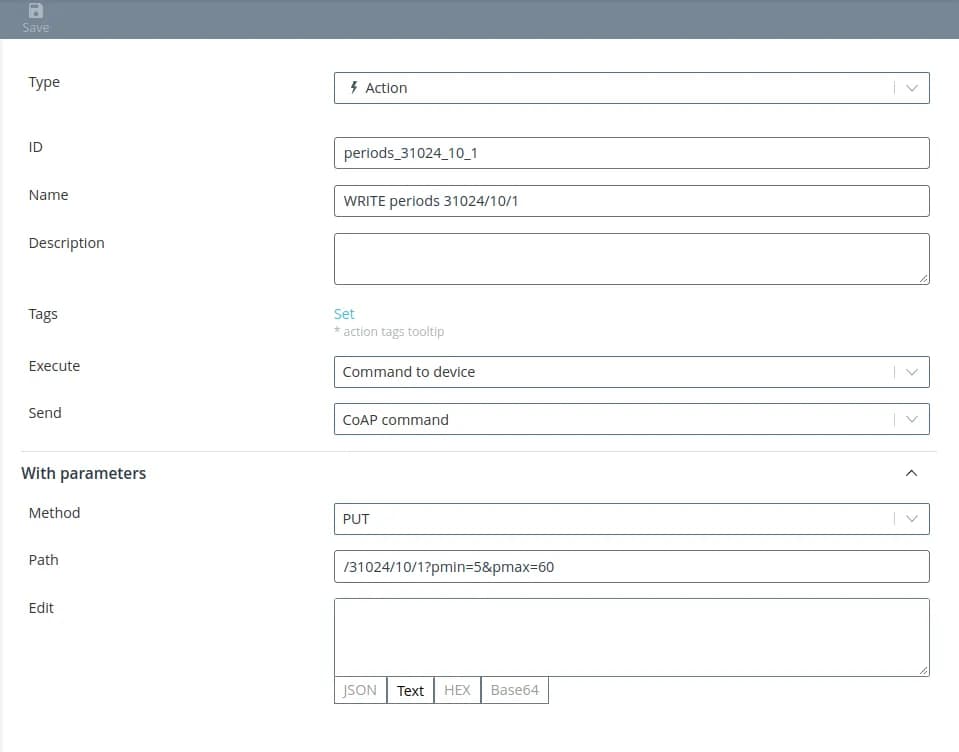Viewport: 959px width, 752px height.
Task: Switch to the JSON tab
Action: 360,691
